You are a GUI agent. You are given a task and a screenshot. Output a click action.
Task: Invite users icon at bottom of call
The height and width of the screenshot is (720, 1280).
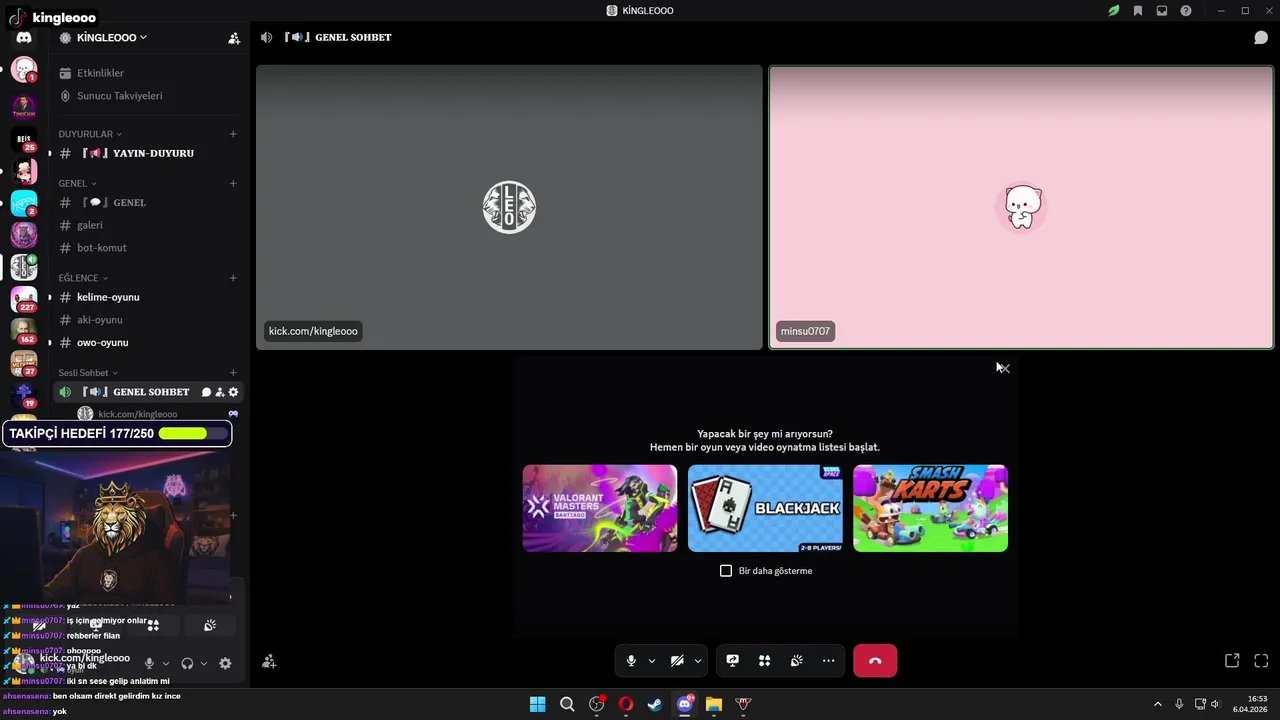pos(269,662)
